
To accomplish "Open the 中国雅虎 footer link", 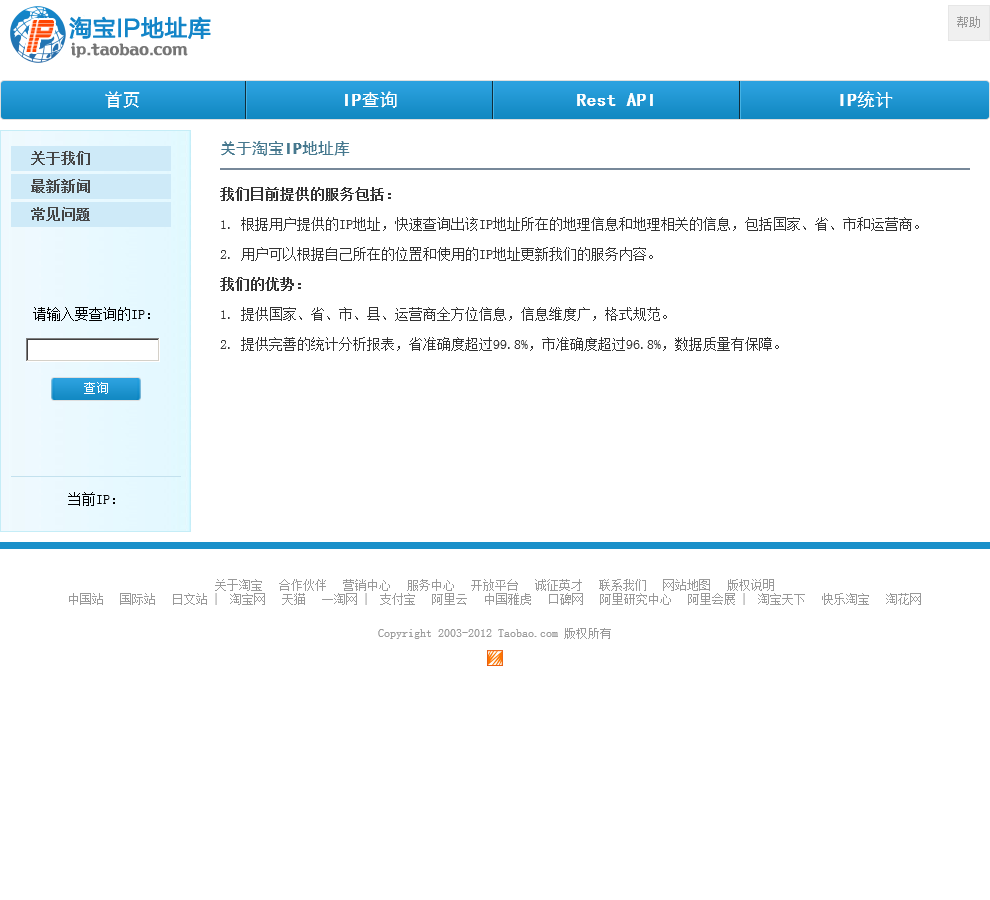I will (x=508, y=599).
